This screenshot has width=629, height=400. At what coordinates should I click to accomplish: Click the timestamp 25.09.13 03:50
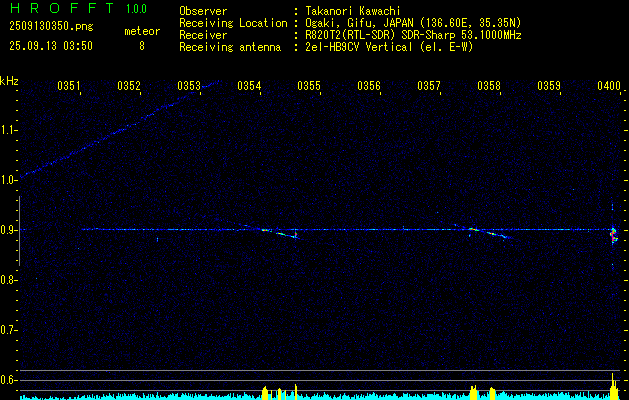tap(51, 46)
